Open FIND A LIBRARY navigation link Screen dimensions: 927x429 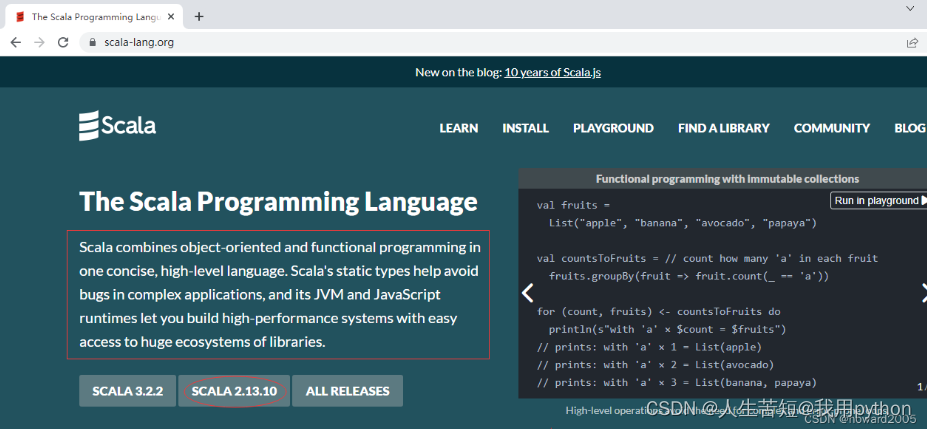723,128
